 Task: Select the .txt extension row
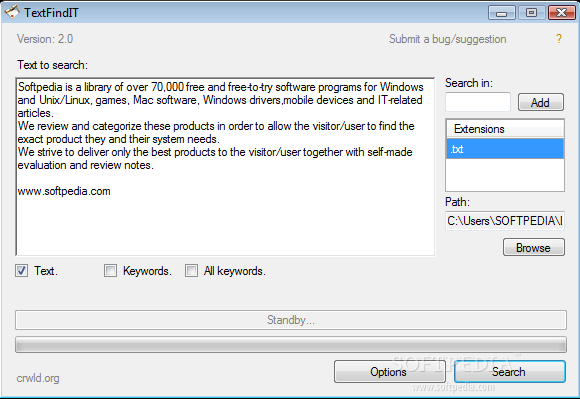point(505,149)
